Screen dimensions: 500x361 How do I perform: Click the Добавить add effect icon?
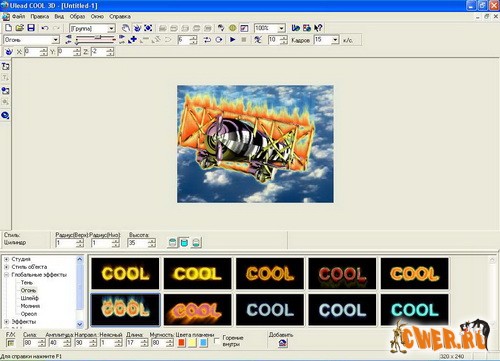[282, 343]
